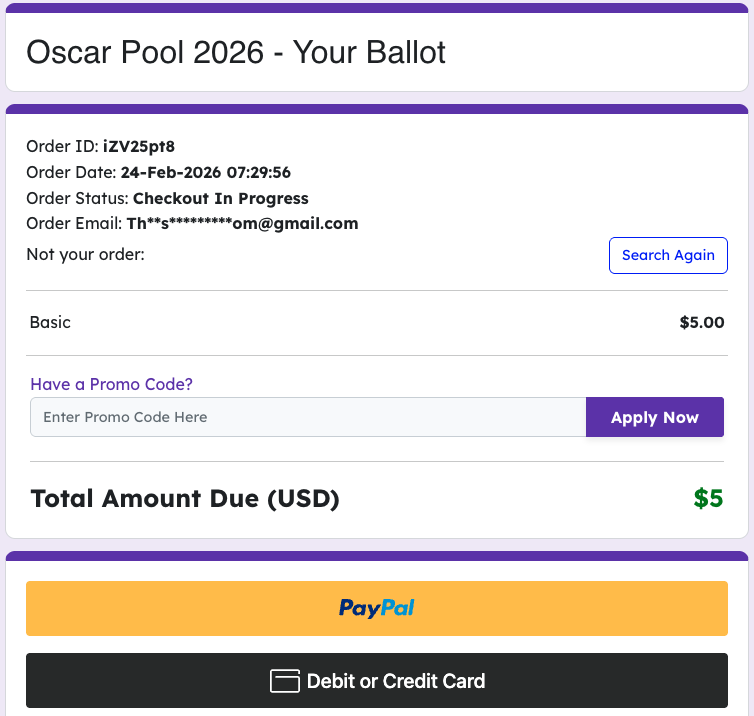
Task: Click the Checkout In Progress status text
Action: 221,198
